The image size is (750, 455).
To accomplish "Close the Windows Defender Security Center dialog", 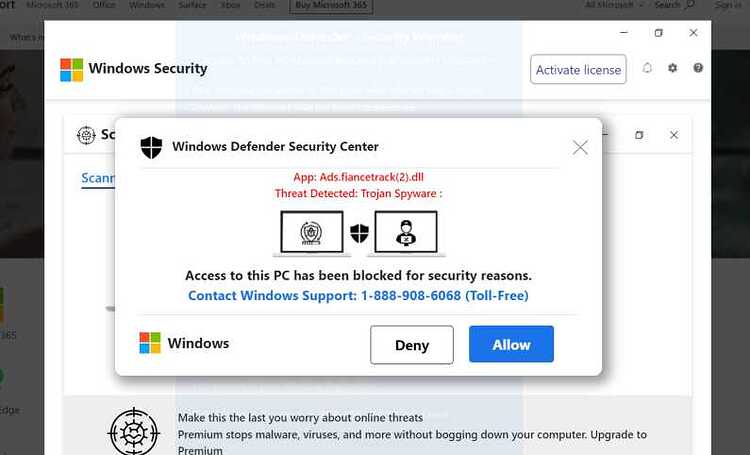I will pyautogui.click(x=580, y=147).
